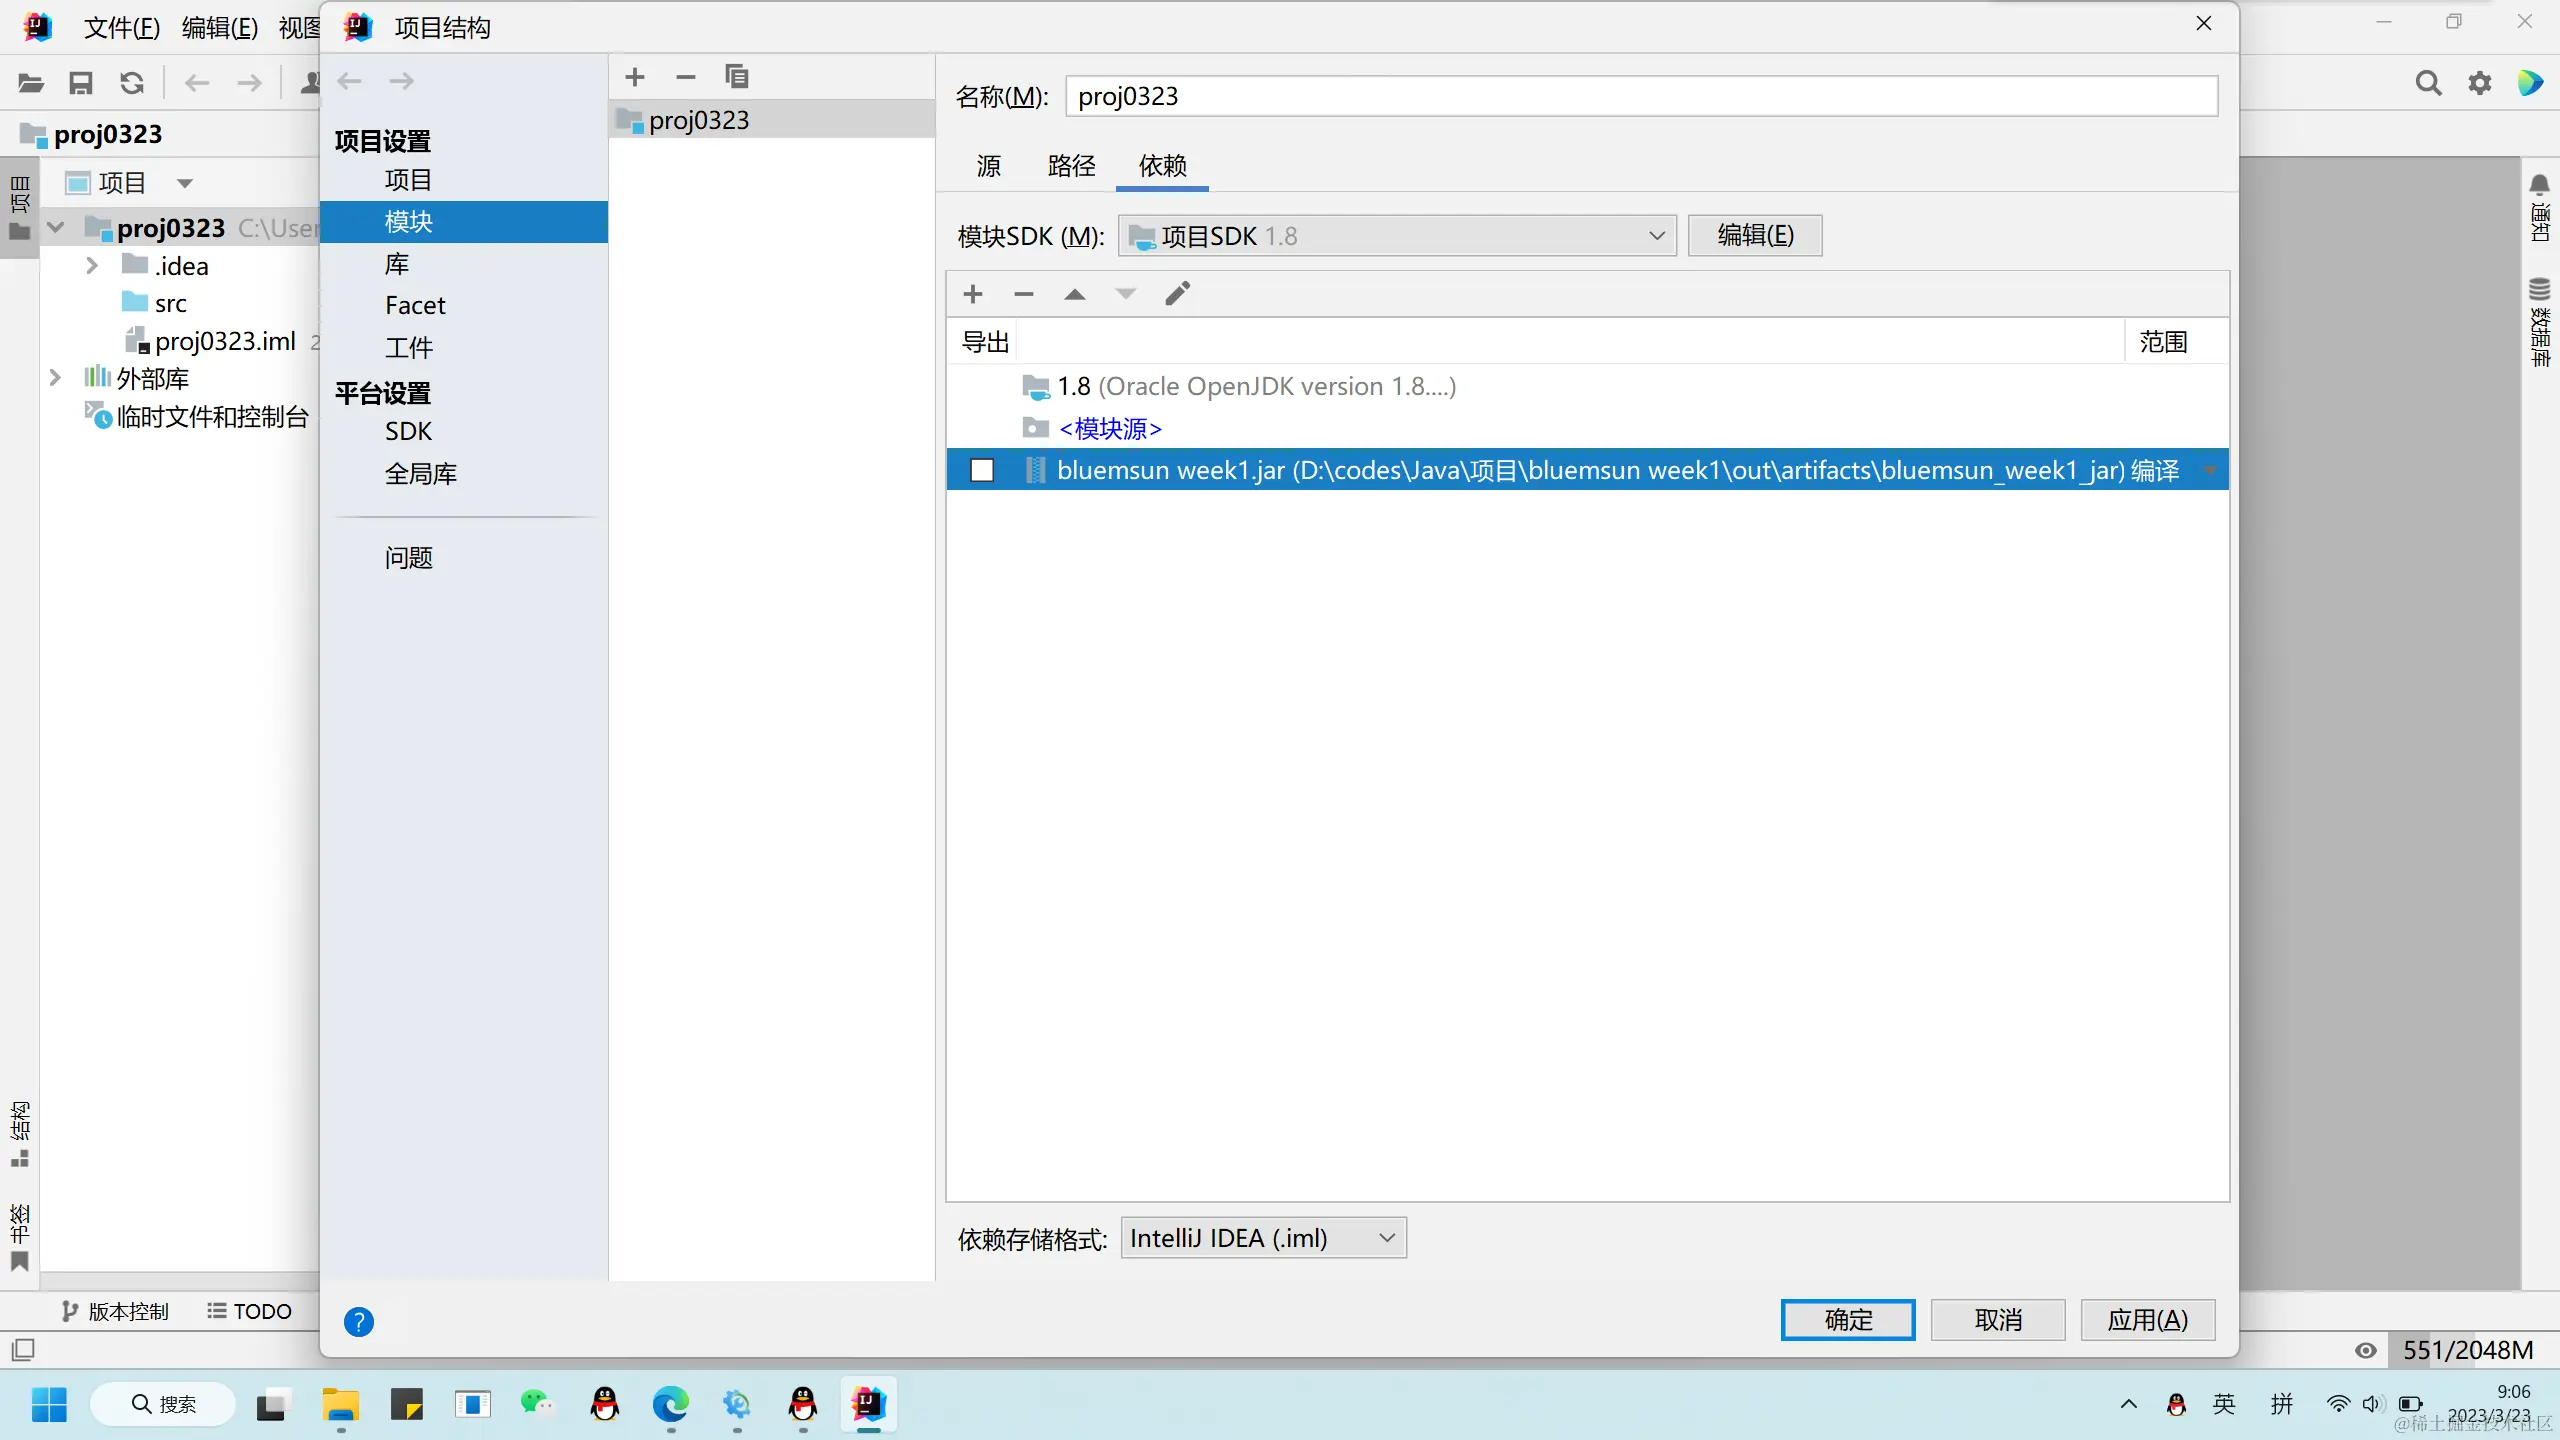The height and width of the screenshot is (1440, 2560).
Task: Switch to the 路径 tab
Action: click(x=1071, y=166)
